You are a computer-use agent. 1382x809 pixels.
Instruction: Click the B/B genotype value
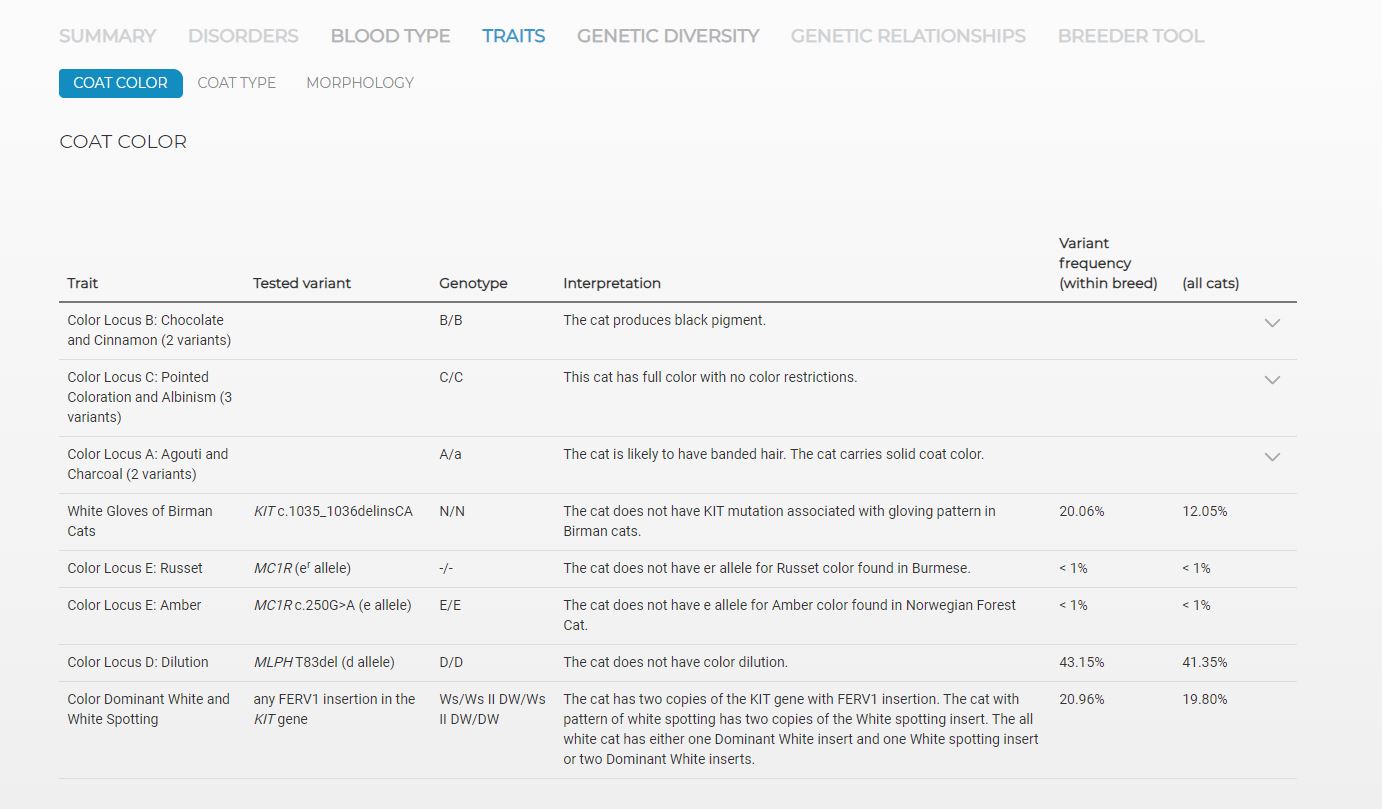tap(451, 320)
